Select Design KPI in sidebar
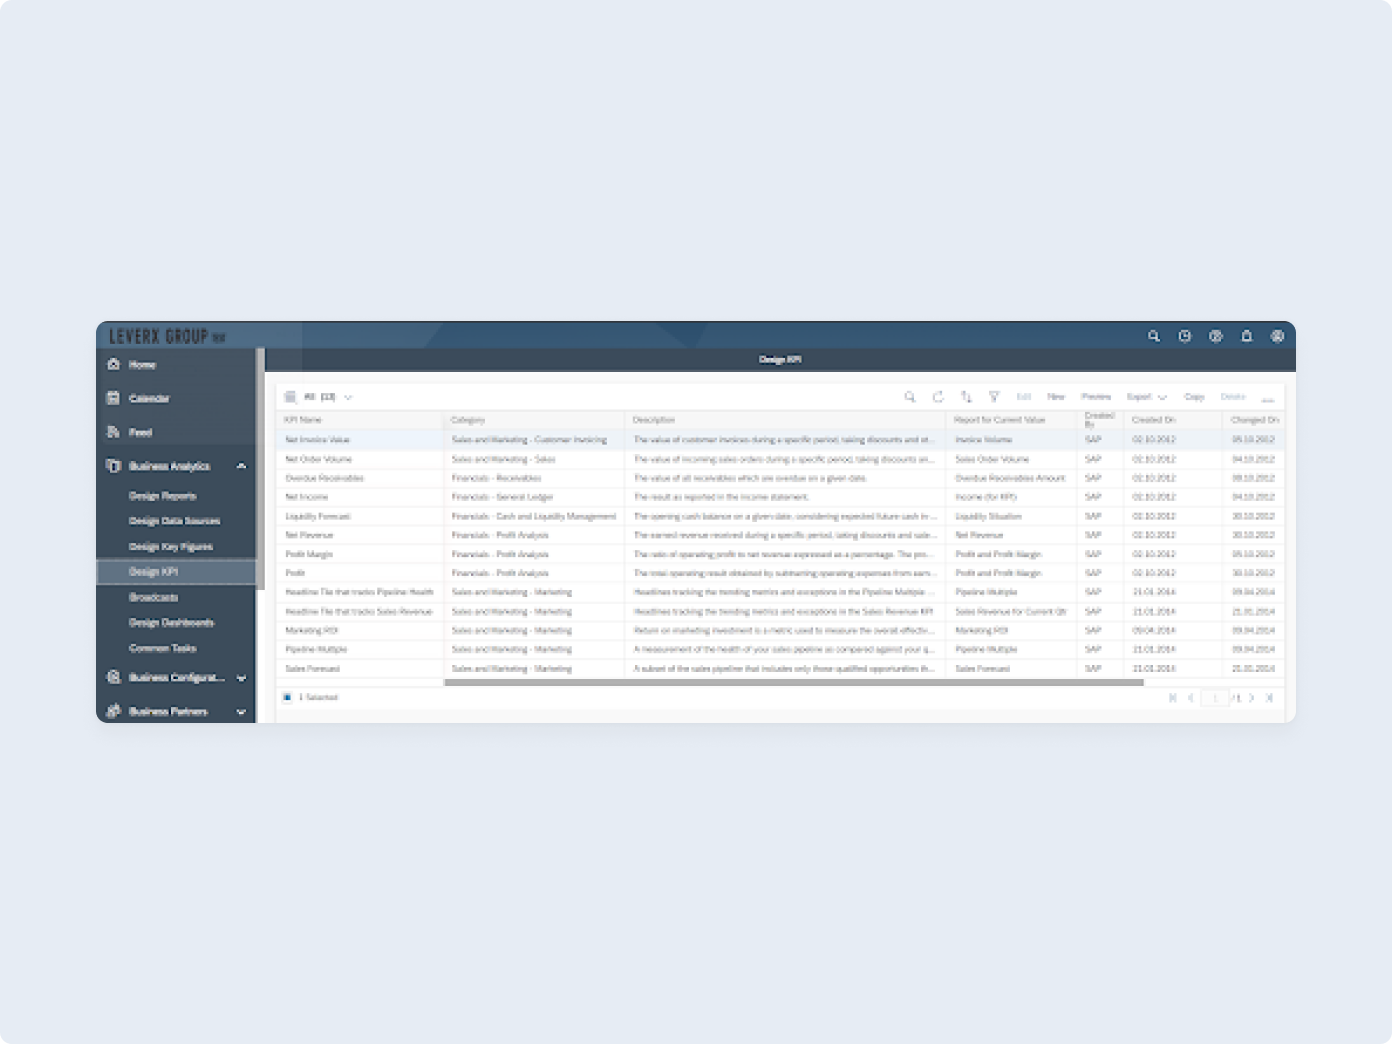This screenshot has width=1392, height=1045. (176, 572)
